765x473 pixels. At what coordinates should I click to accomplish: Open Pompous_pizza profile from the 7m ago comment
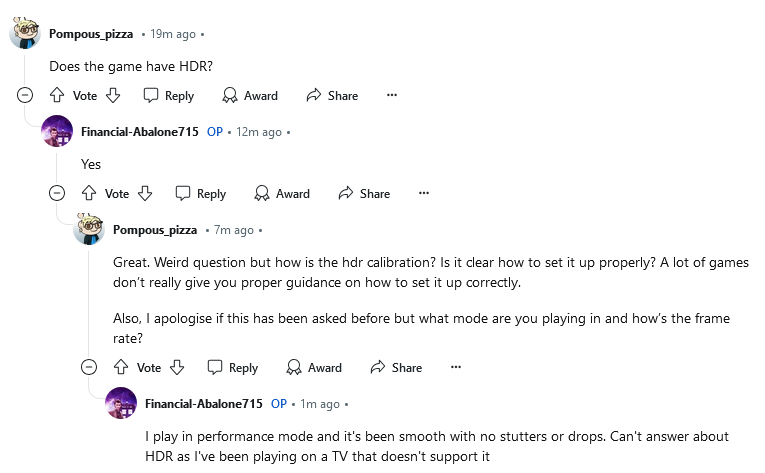[155, 230]
